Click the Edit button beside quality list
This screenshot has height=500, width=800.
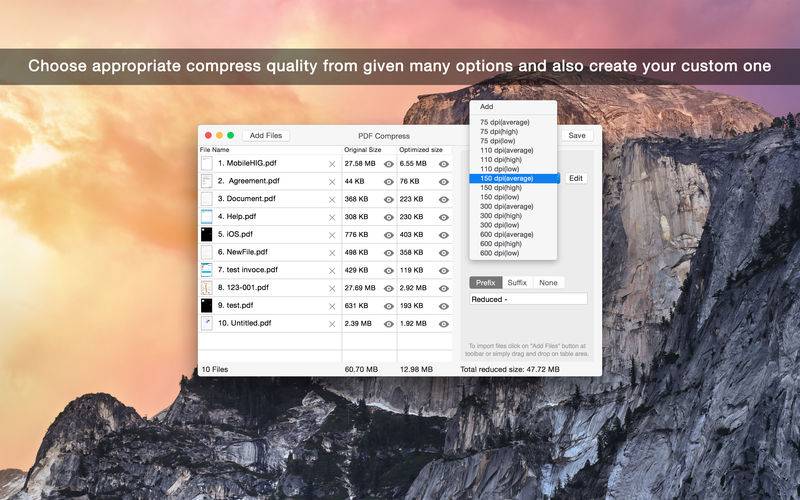click(x=576, y=179)
